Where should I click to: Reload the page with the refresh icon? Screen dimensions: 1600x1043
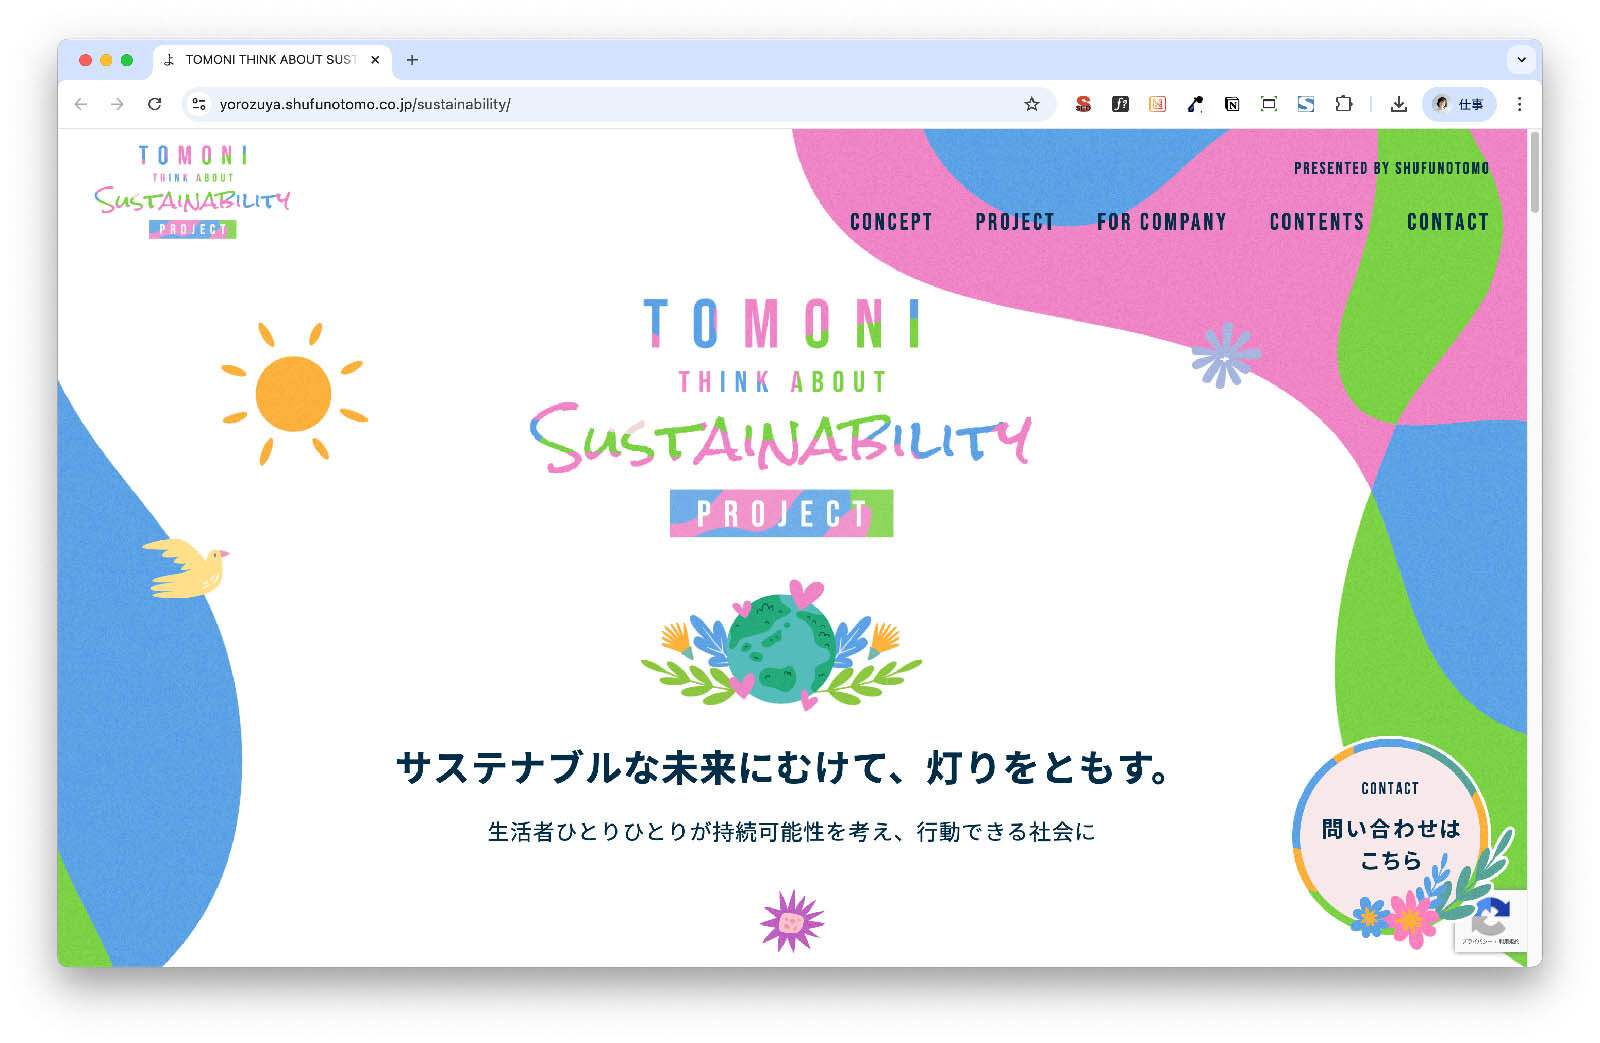154,104
